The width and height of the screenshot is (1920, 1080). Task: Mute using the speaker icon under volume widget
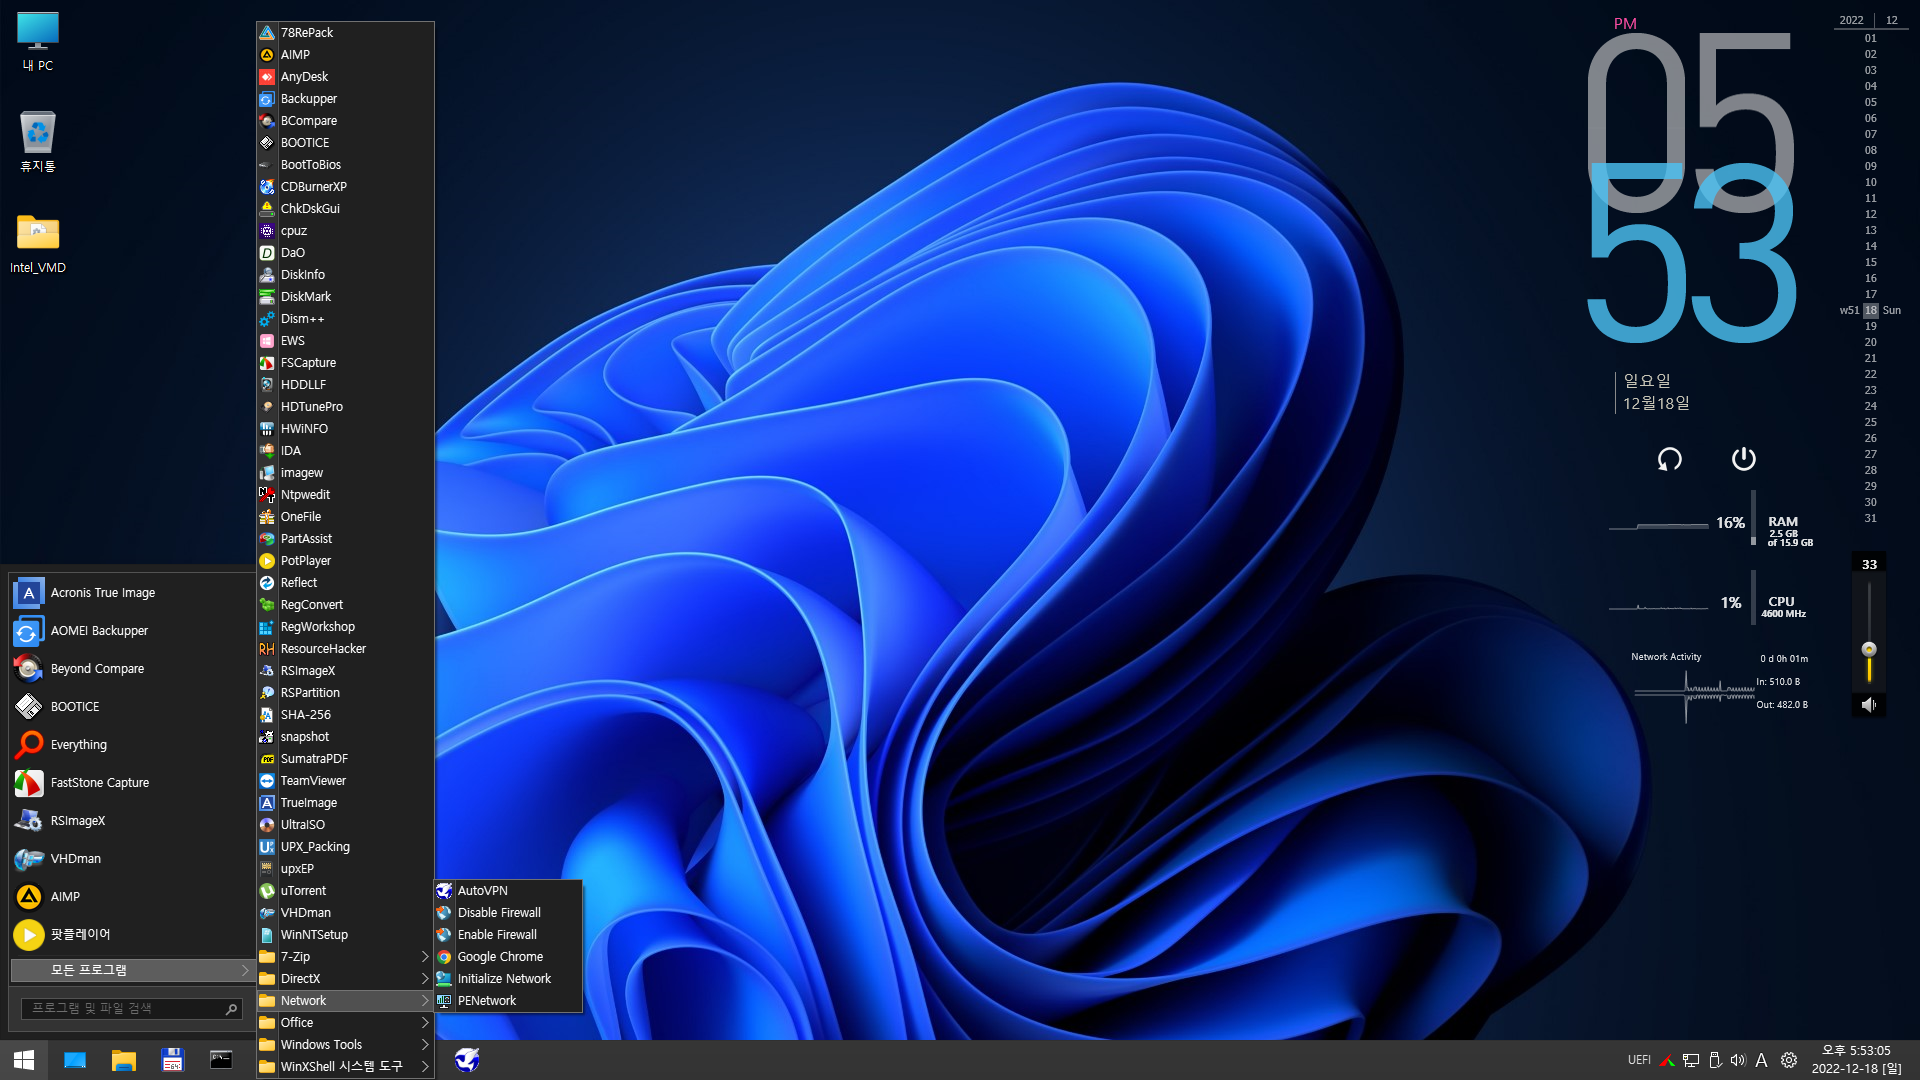point(1869,705)
